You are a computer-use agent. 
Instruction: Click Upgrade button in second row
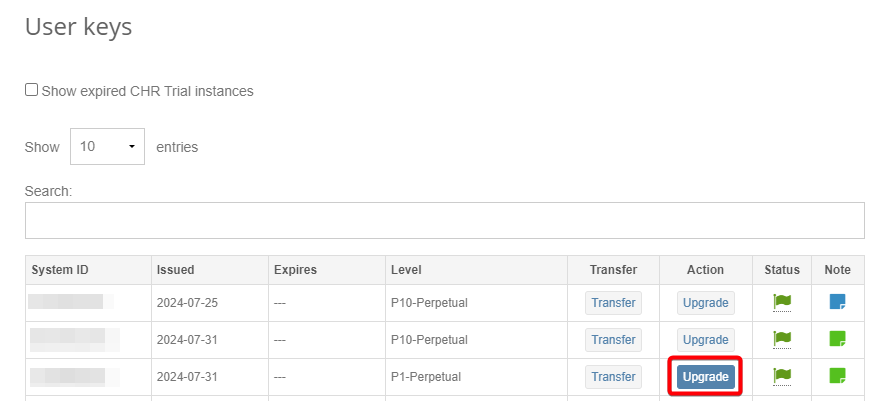pyautogui.click(x=705, y=339)
